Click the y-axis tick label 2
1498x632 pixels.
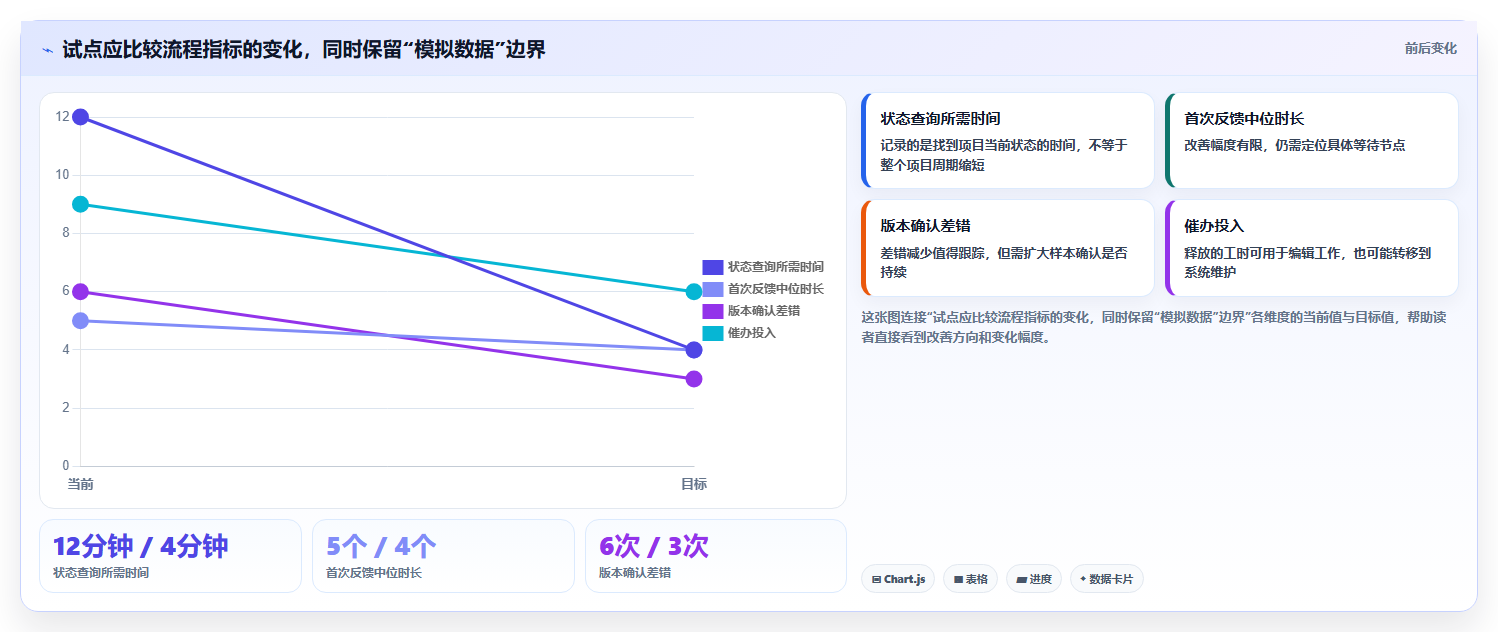point(66,407)
